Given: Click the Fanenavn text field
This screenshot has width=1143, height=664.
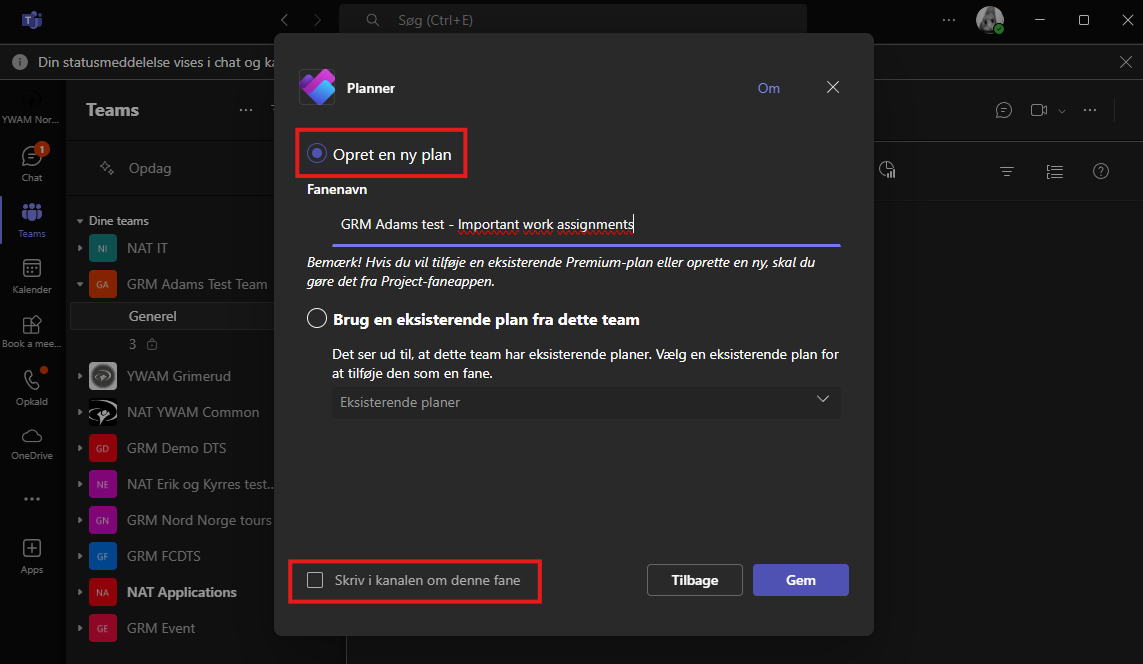Looking at the screenshot, I should tap(586, 224).
